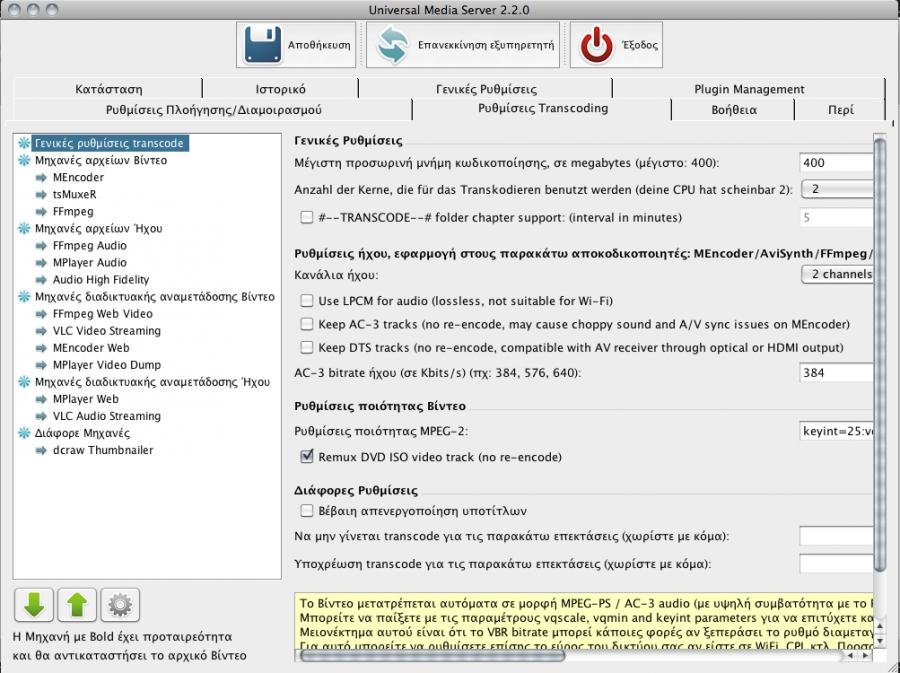Click the green up arrow button

coord(77,605)
